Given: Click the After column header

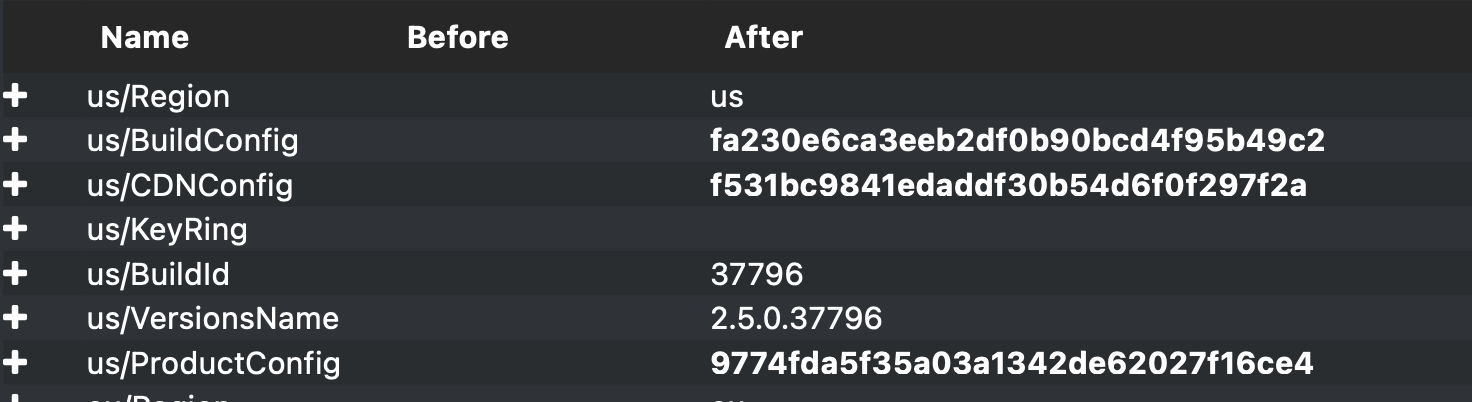Looking at the screenshot, I should [764, 38].
